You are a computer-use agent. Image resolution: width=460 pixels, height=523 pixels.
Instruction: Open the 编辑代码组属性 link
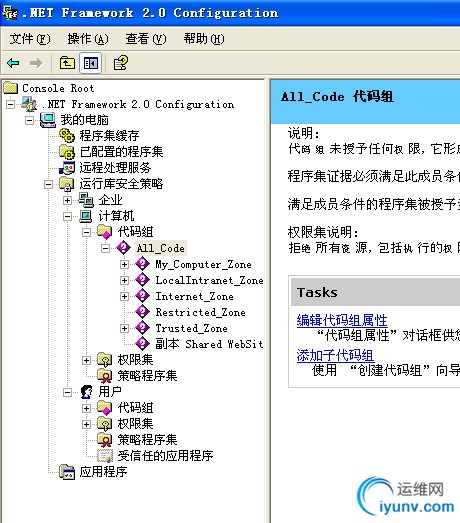point(342,320)
